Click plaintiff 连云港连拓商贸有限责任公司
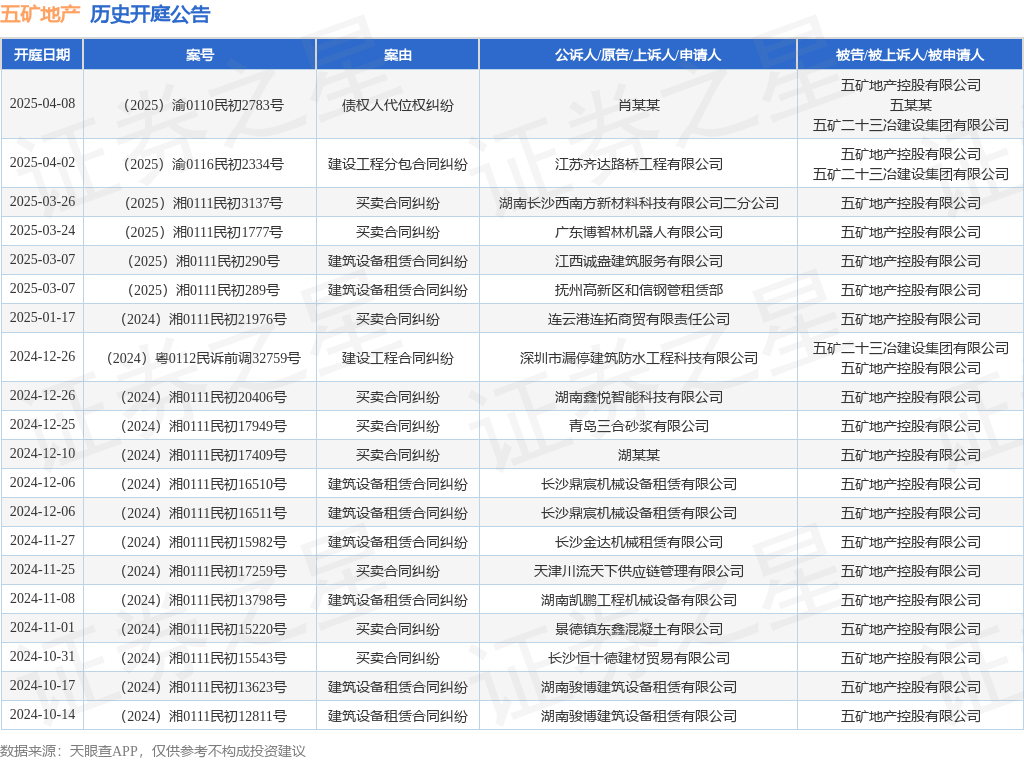Image resolution: width=1024 pixels, height=760 pixels. [x=639, y=319]
